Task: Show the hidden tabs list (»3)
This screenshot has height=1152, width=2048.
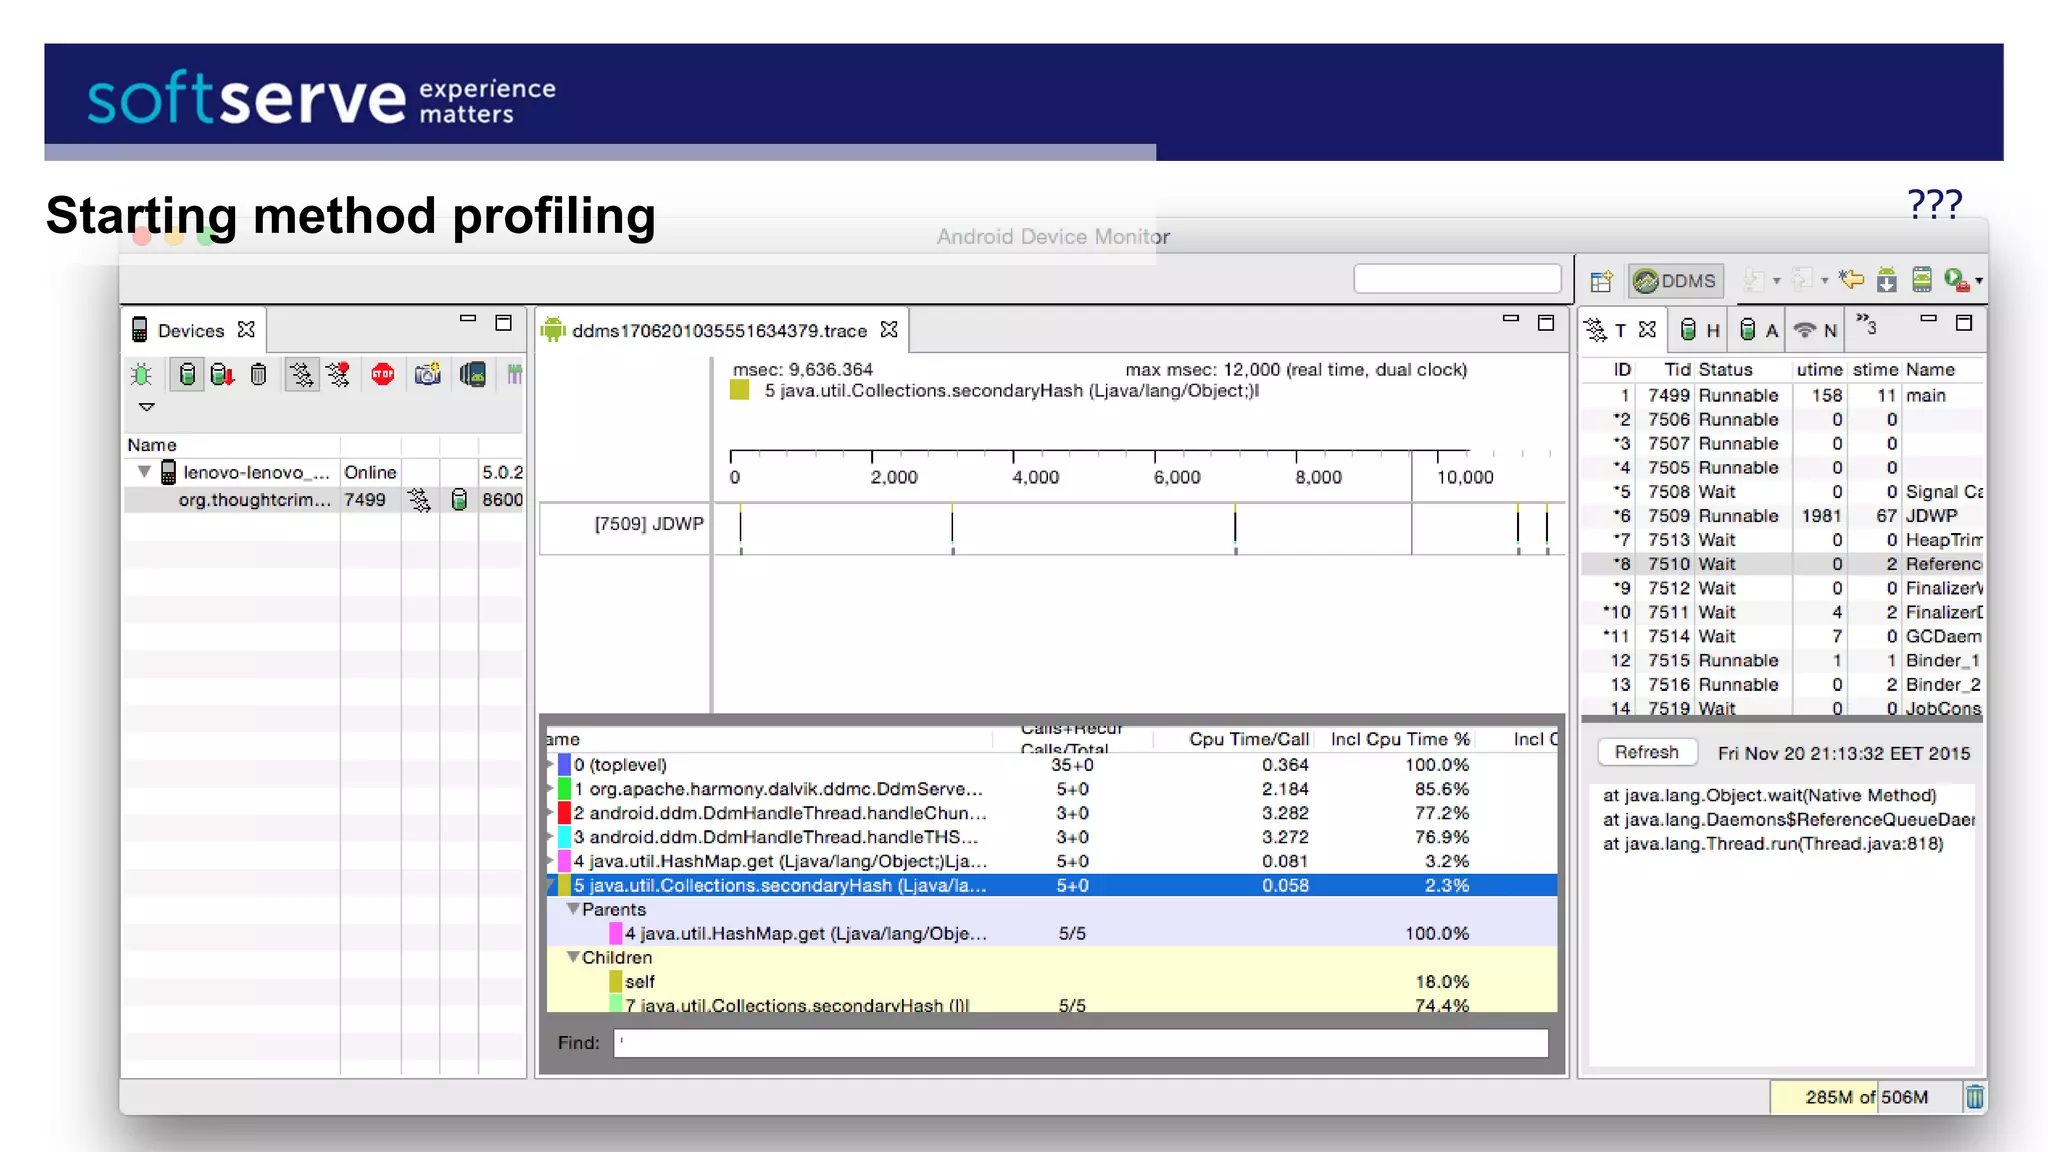Action: click(x=1866, y=325)
